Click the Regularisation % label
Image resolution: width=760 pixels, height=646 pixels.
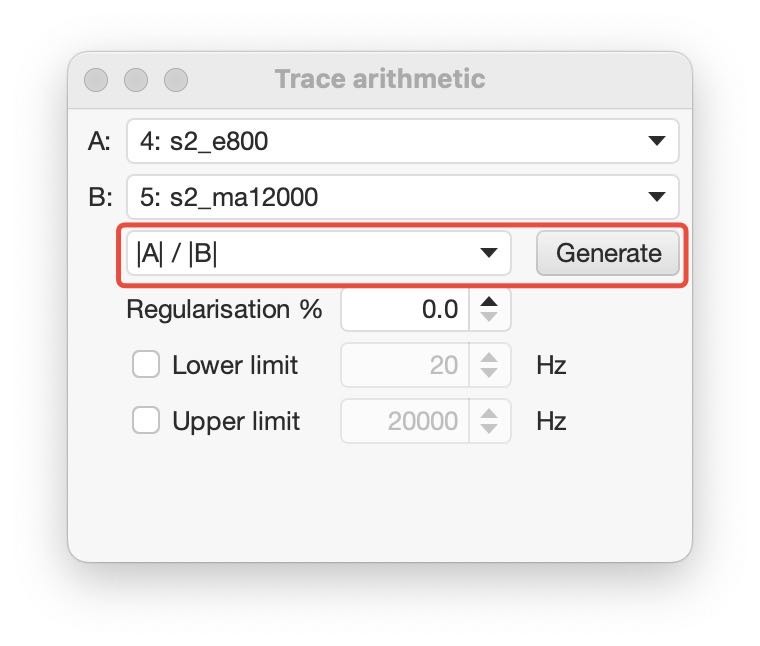point(224,310)
